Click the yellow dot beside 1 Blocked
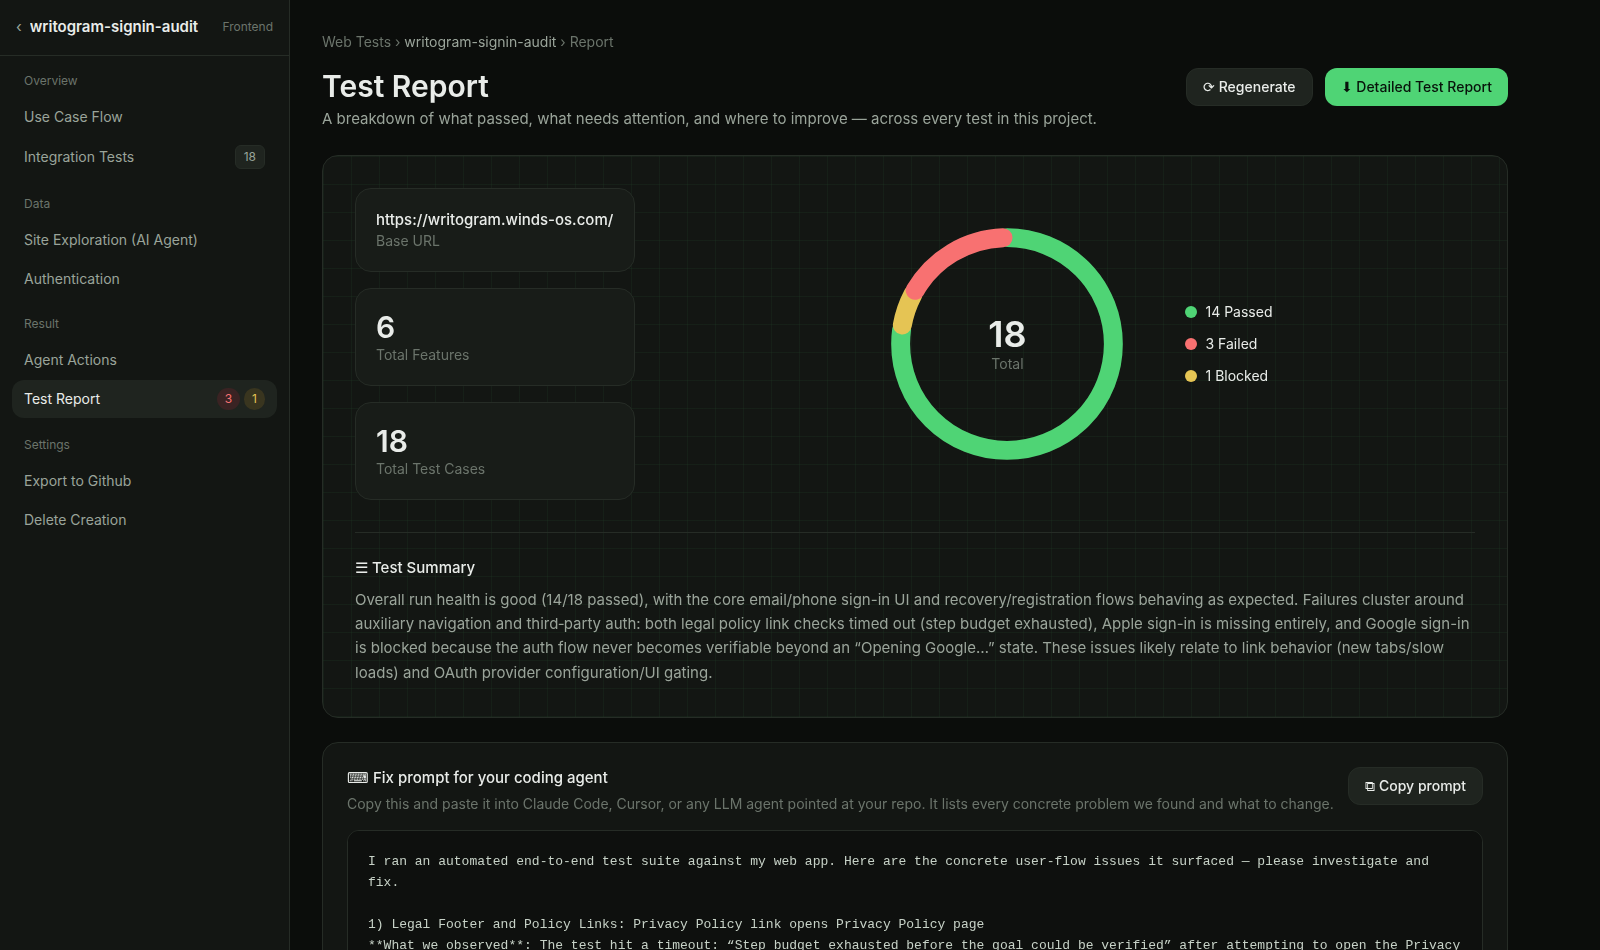This screenshot has height=950, width=1600. [x=1191, y=376]
